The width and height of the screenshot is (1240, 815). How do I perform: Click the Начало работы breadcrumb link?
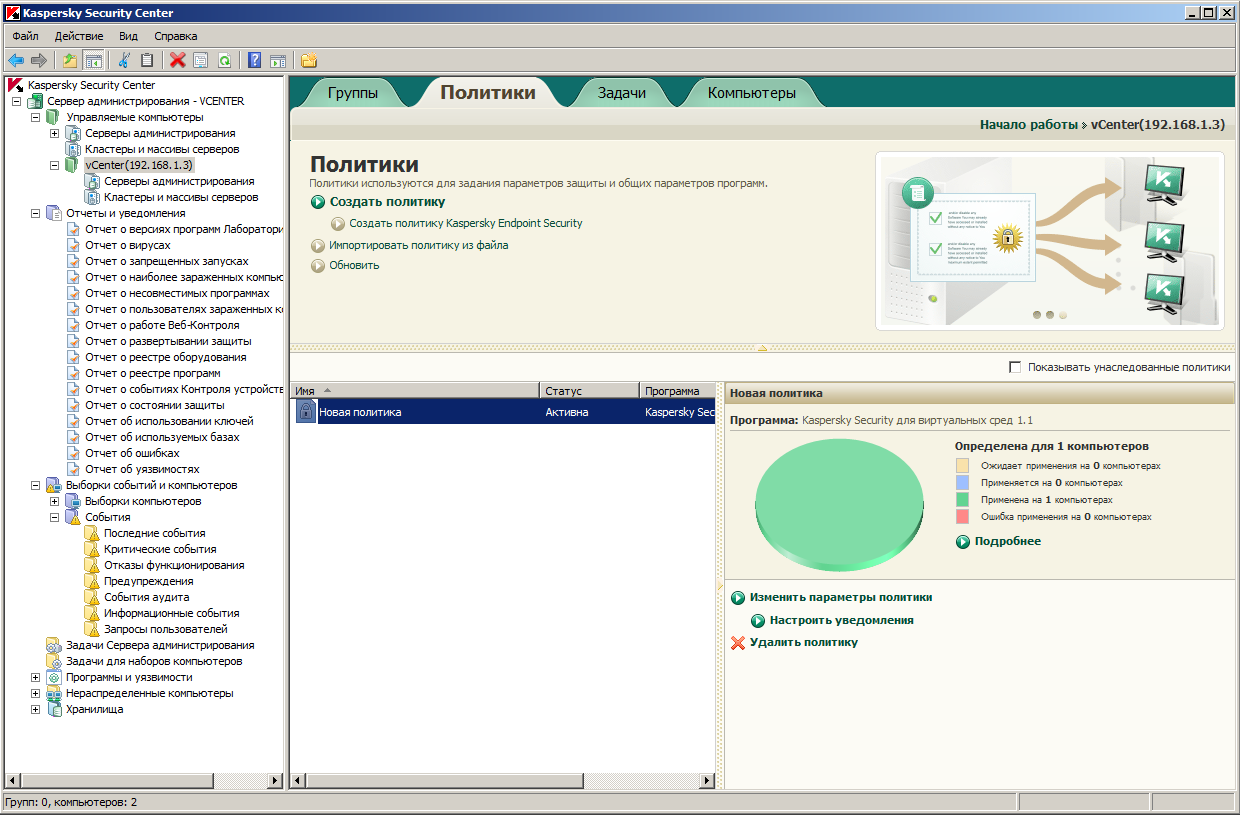(1028, 125)
